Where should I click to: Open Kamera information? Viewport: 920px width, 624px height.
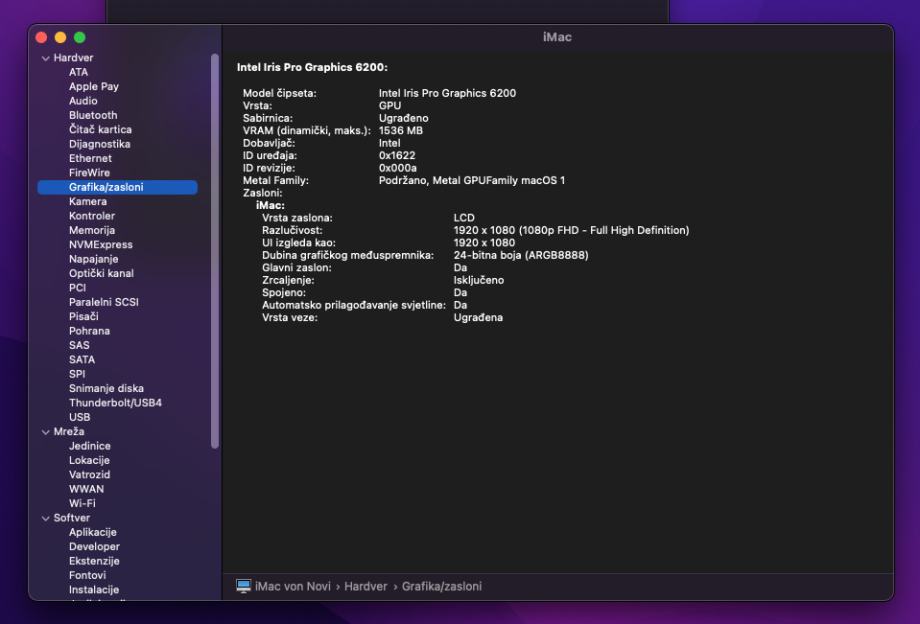click(87, 202)
